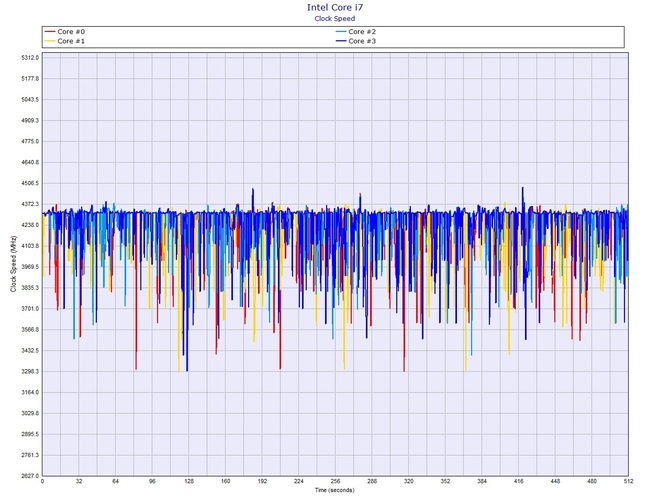Image resolution: width=670 pixels, height=502 pixels.
Task: Click the 384 tick on time axis
Action: [x=482, y=481]
